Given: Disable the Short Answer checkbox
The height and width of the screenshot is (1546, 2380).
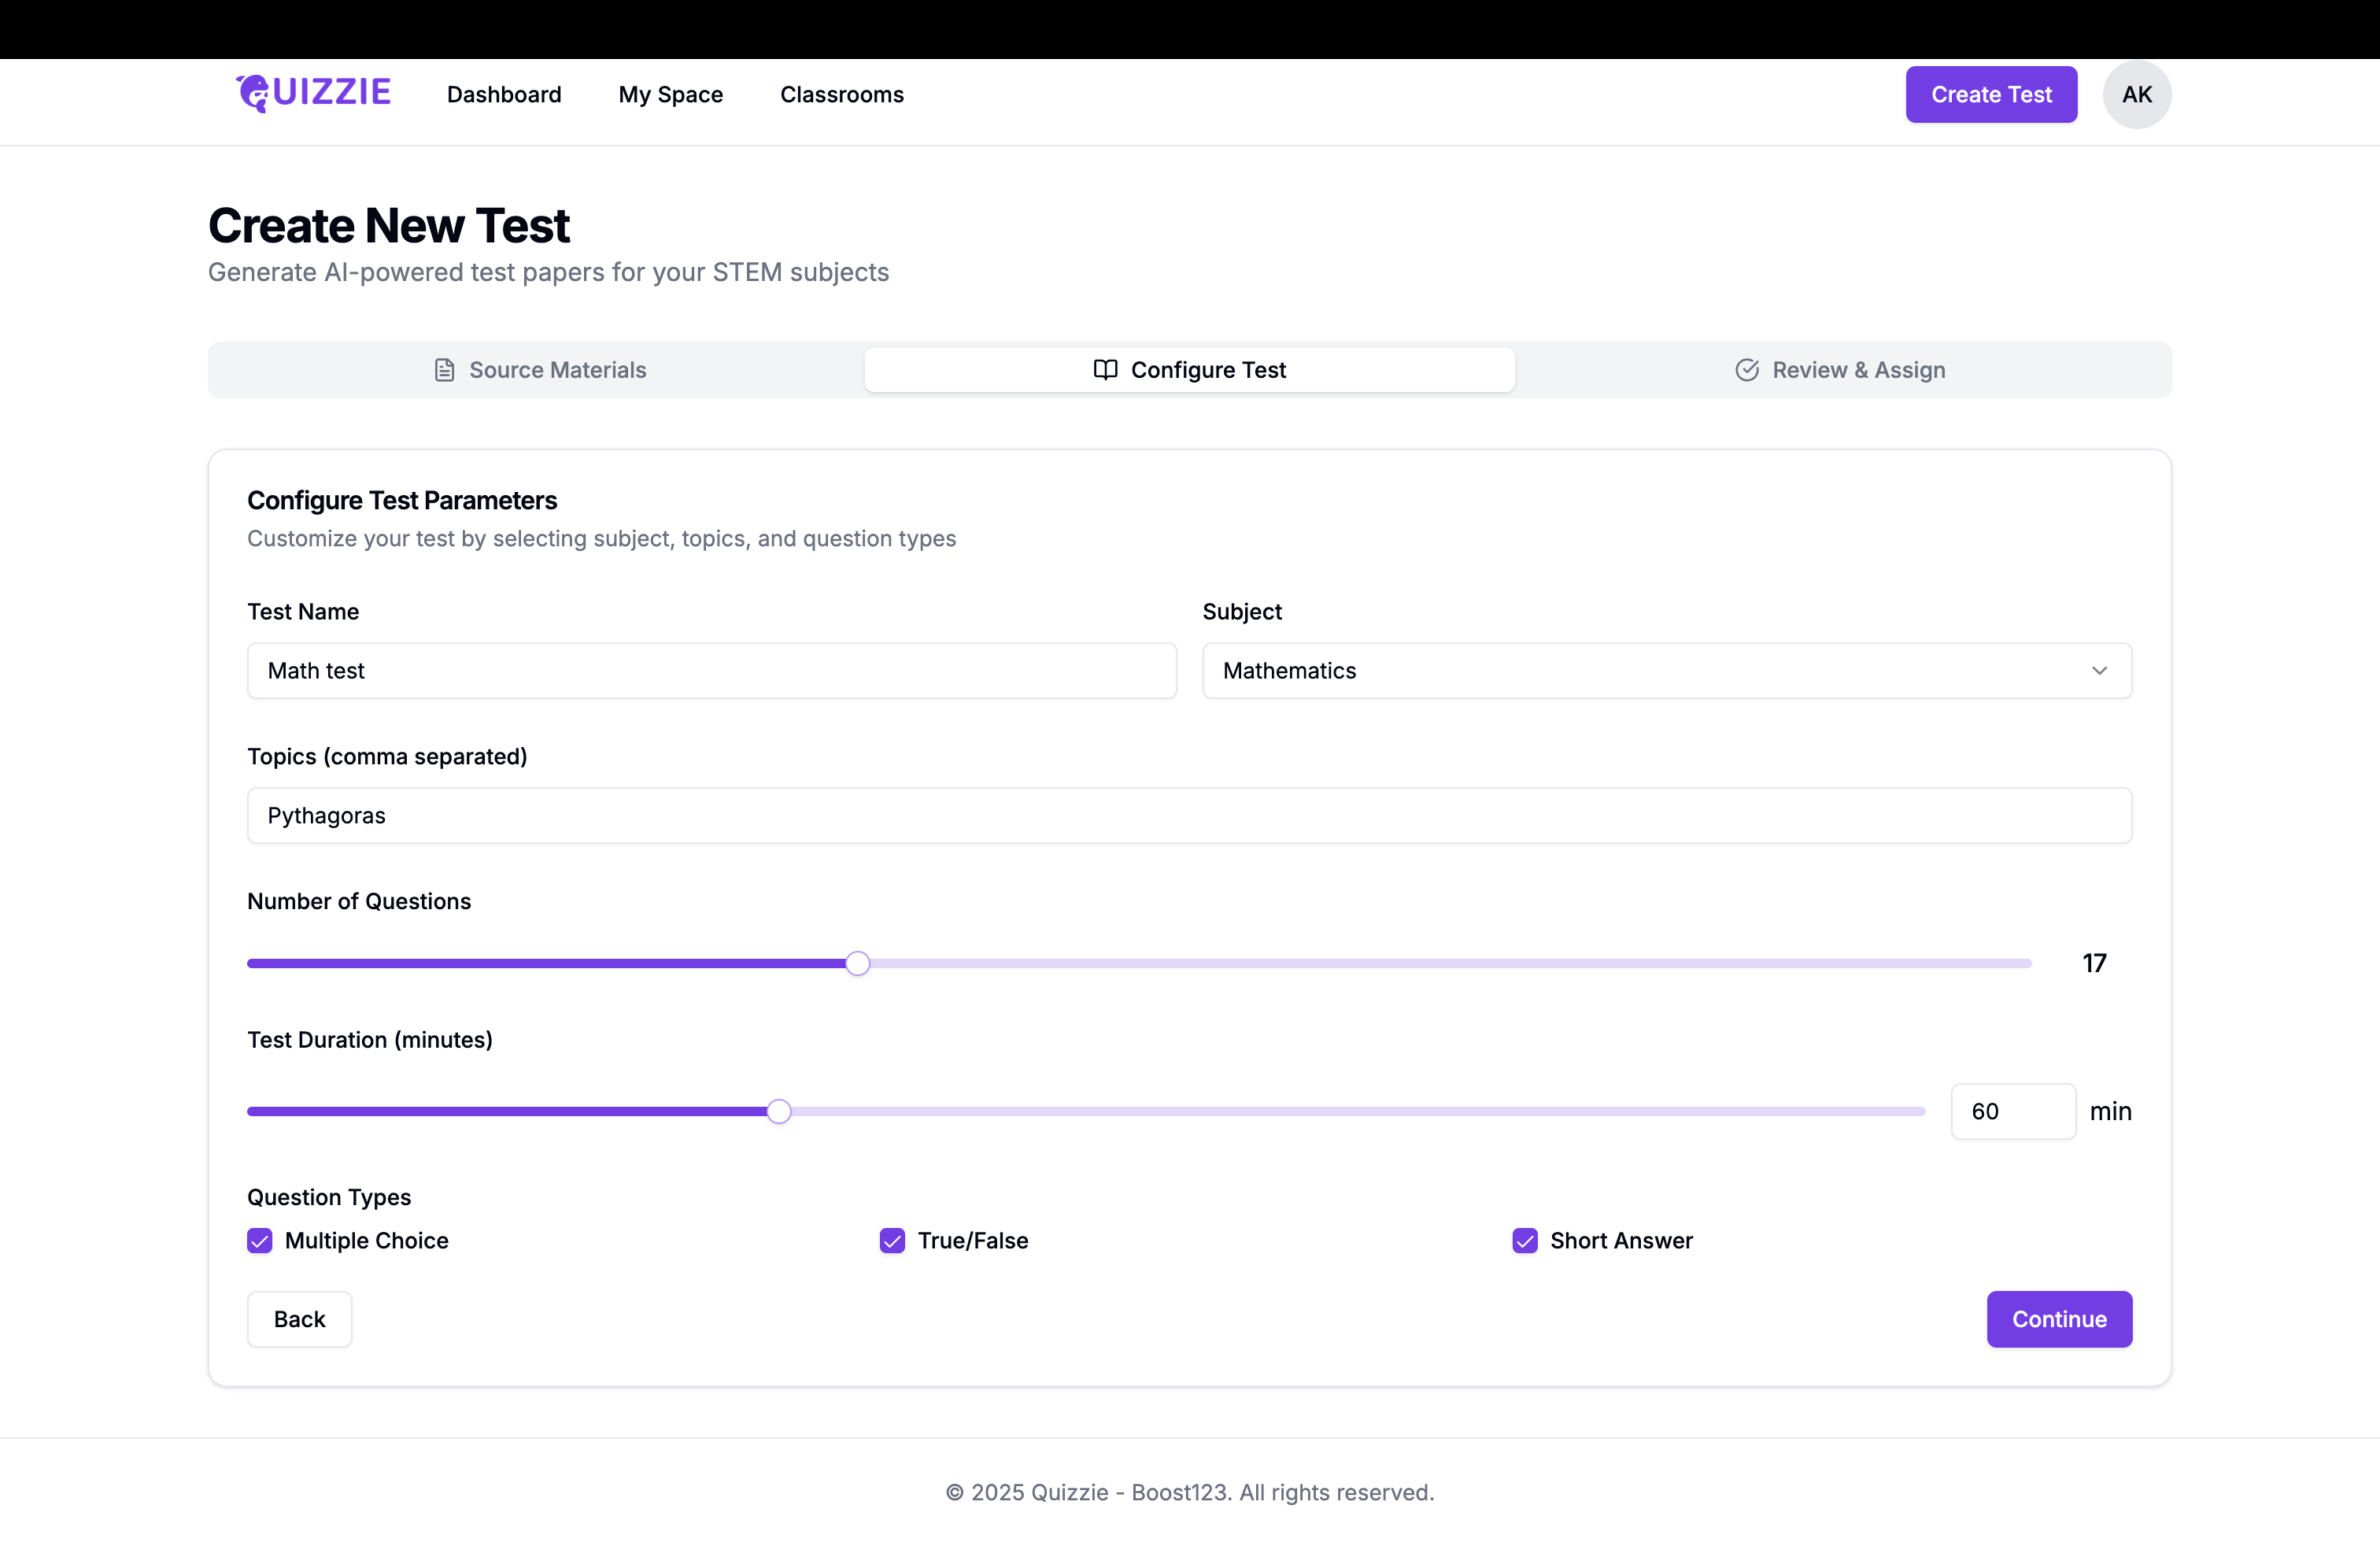Looking at the screenshot, I should coord(1524,1240).
